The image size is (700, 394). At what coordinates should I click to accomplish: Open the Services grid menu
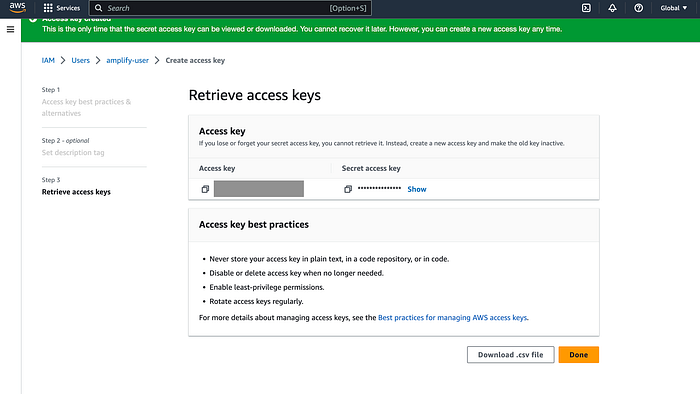point(62,8)
